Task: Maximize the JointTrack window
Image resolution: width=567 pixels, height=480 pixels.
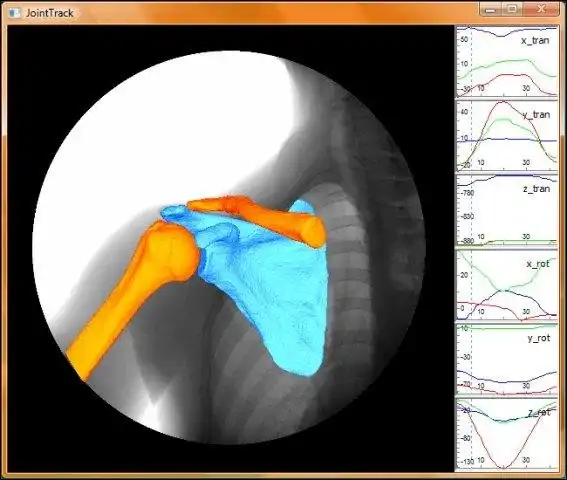Action: (512, 10)
